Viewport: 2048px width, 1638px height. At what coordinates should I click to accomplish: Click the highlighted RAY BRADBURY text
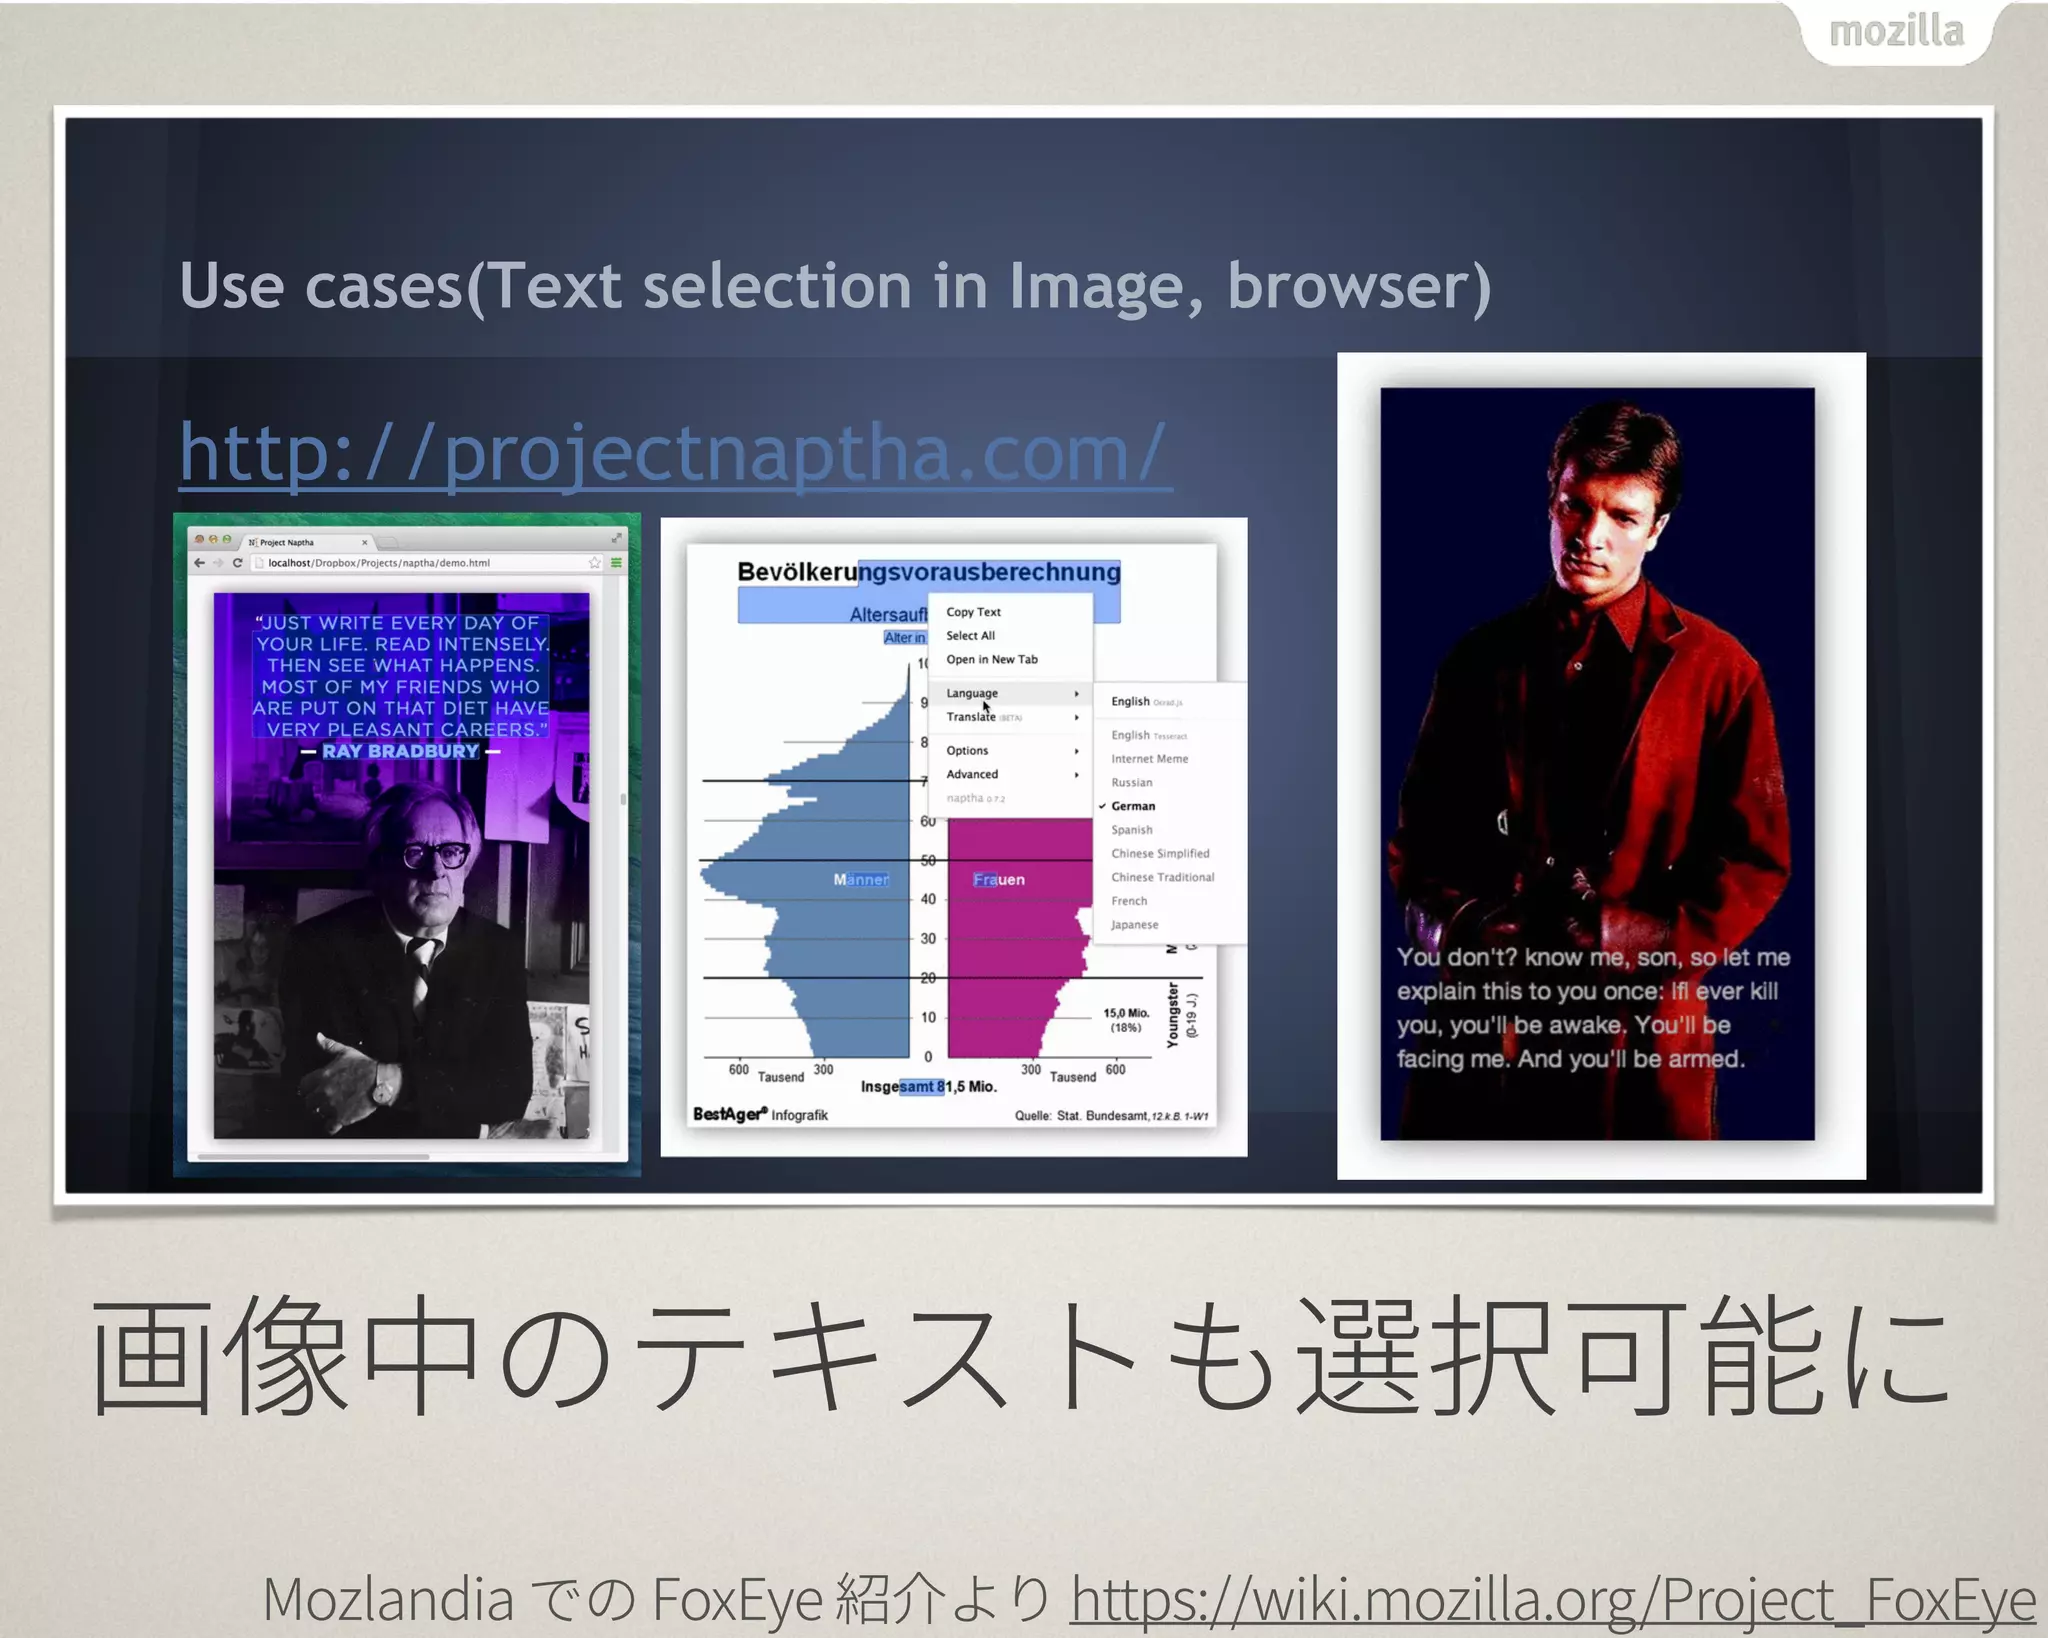point(401,751)
